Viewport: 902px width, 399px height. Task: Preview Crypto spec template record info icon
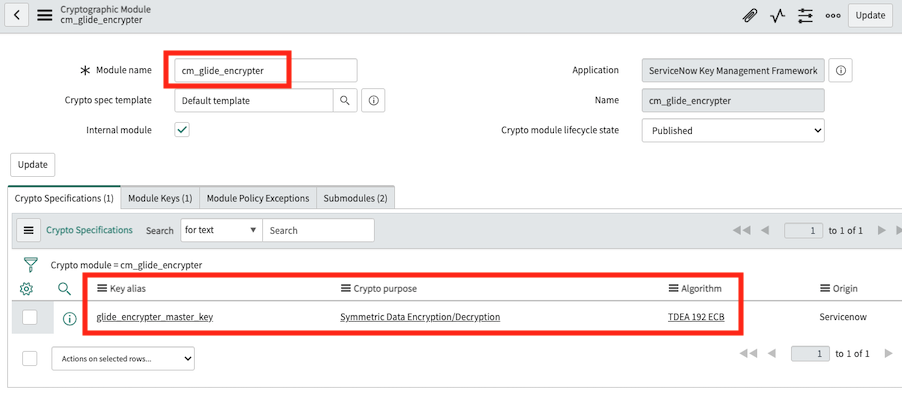click(373, 100)
